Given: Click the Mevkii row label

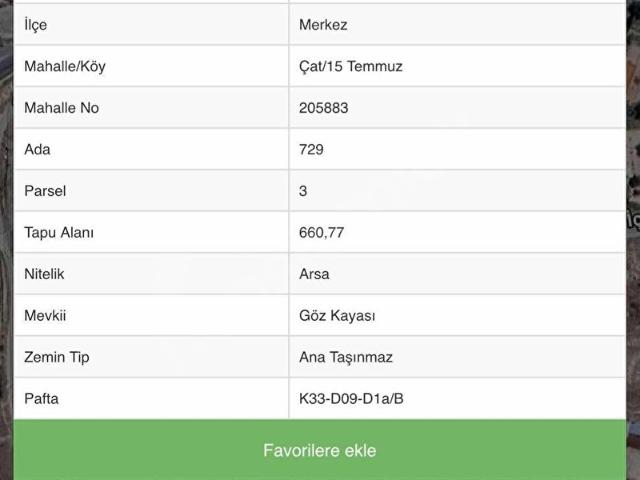Looking at the screenshot, I should [45, 316].
